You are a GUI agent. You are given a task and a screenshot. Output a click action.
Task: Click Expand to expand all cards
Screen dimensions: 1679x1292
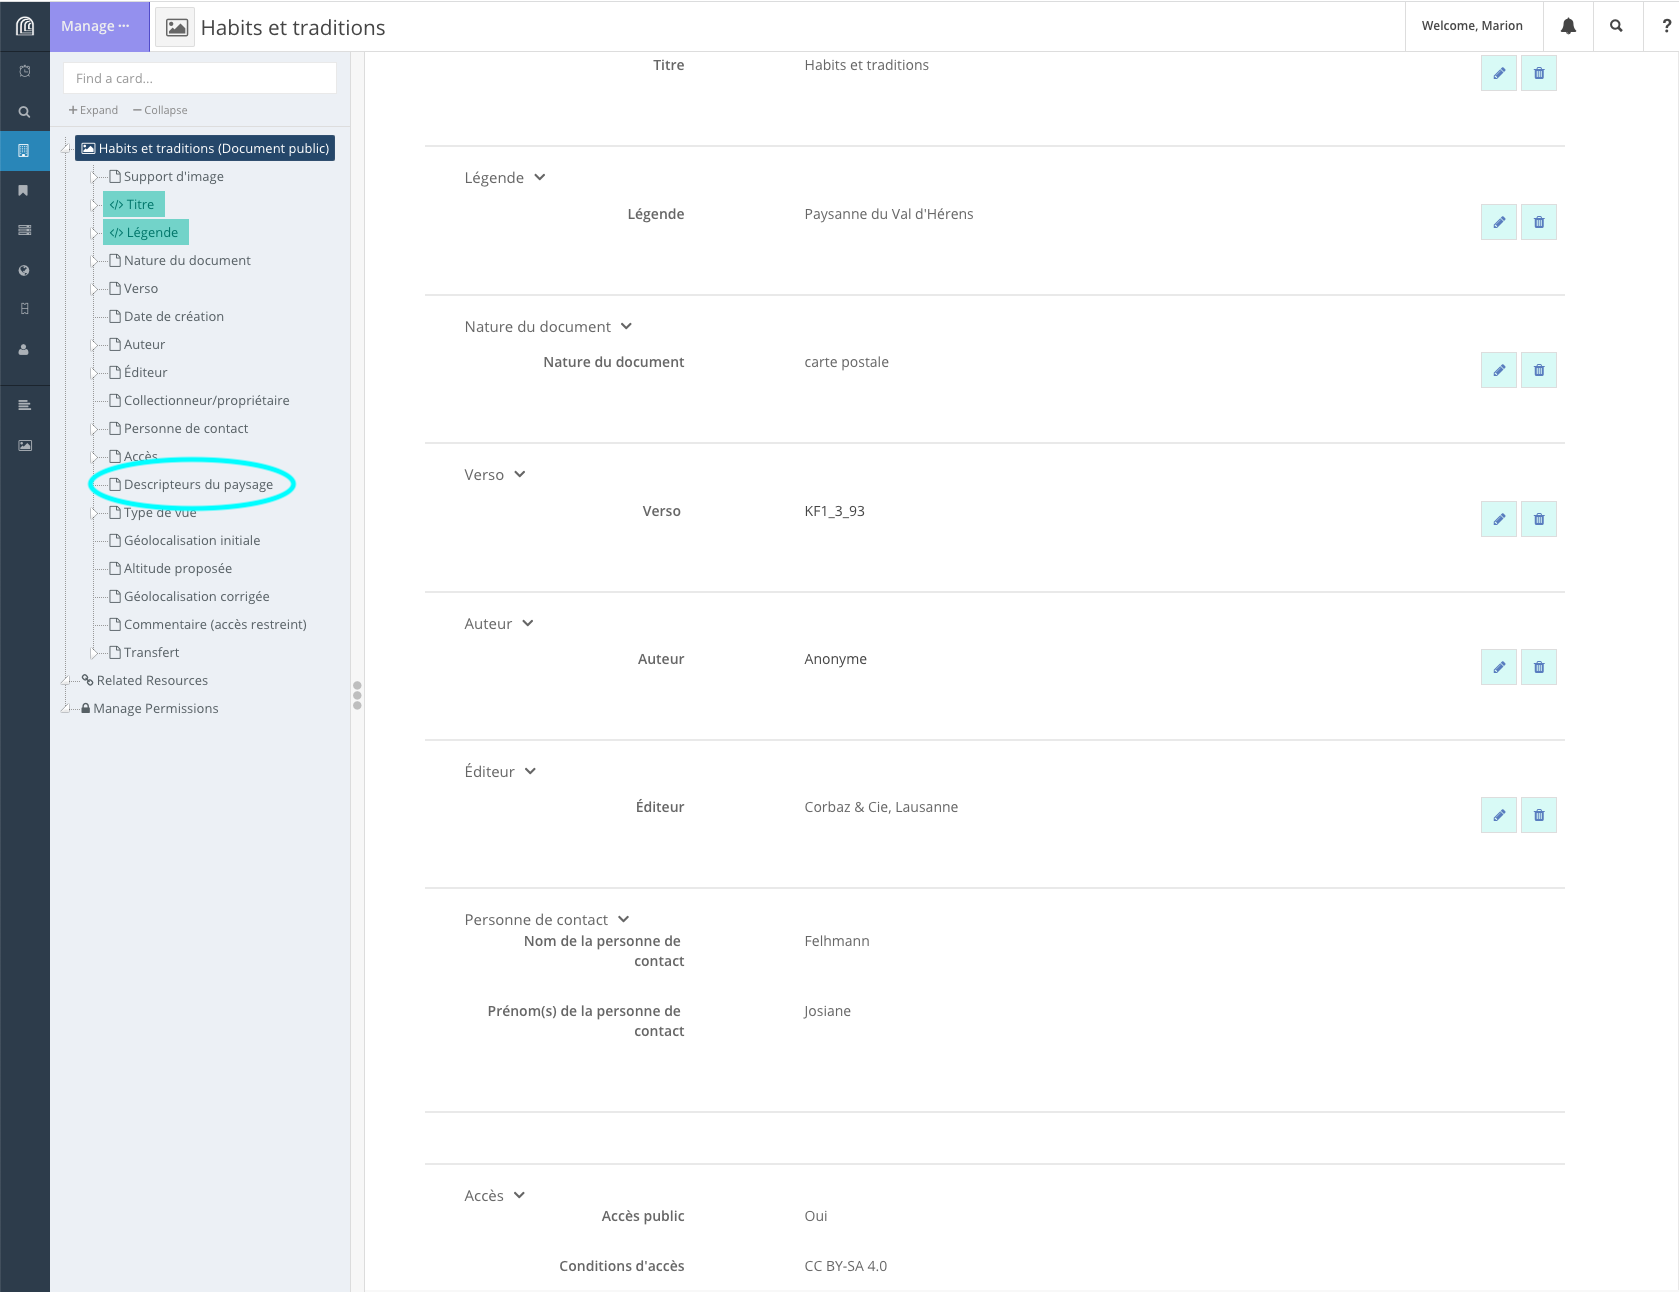click(x=93, y=110)
